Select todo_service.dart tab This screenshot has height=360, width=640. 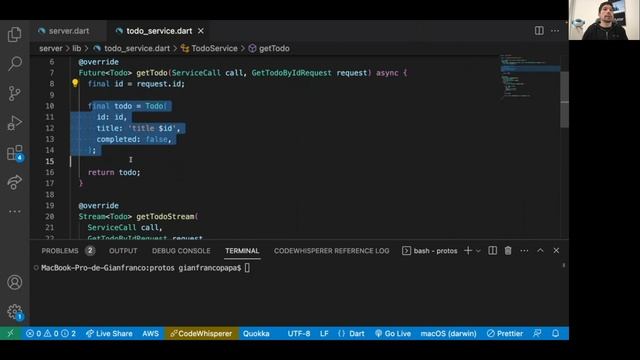coord(159,31)
